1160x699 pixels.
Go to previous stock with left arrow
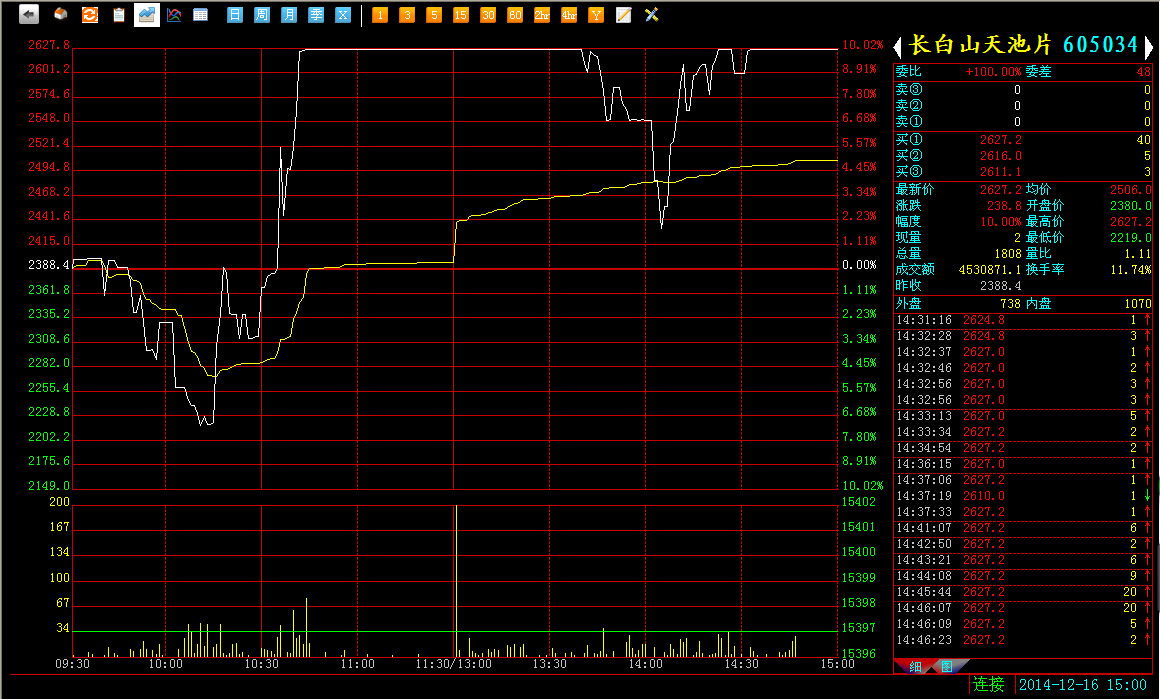(x=898, y=47)
